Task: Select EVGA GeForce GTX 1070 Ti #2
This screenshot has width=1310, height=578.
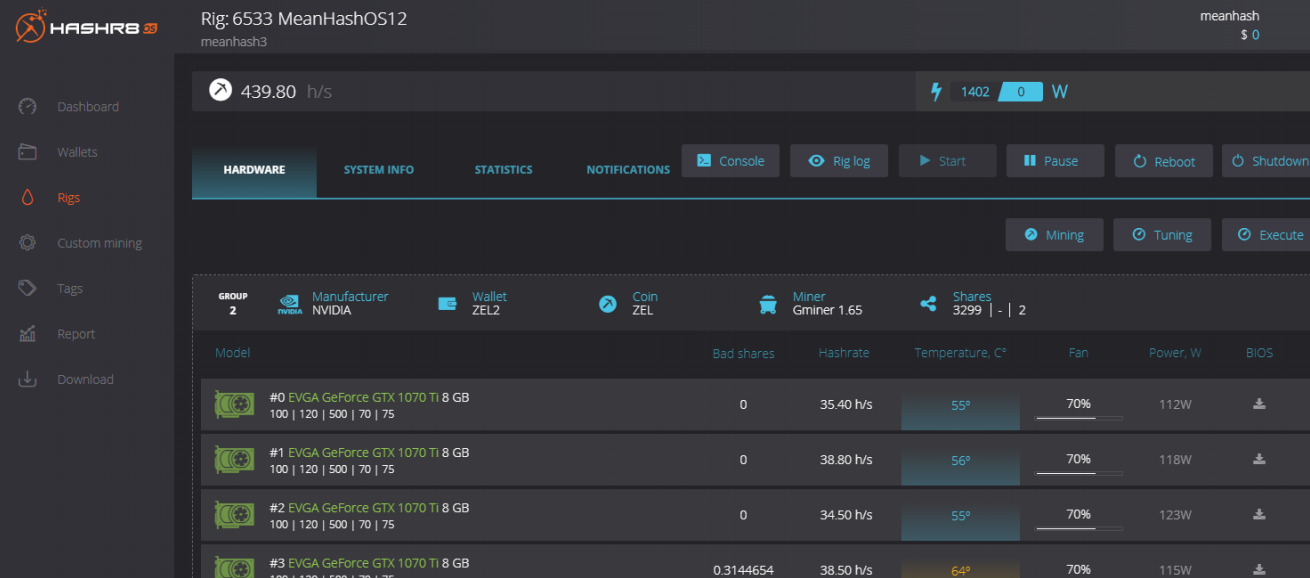Action: click(363, 507)
